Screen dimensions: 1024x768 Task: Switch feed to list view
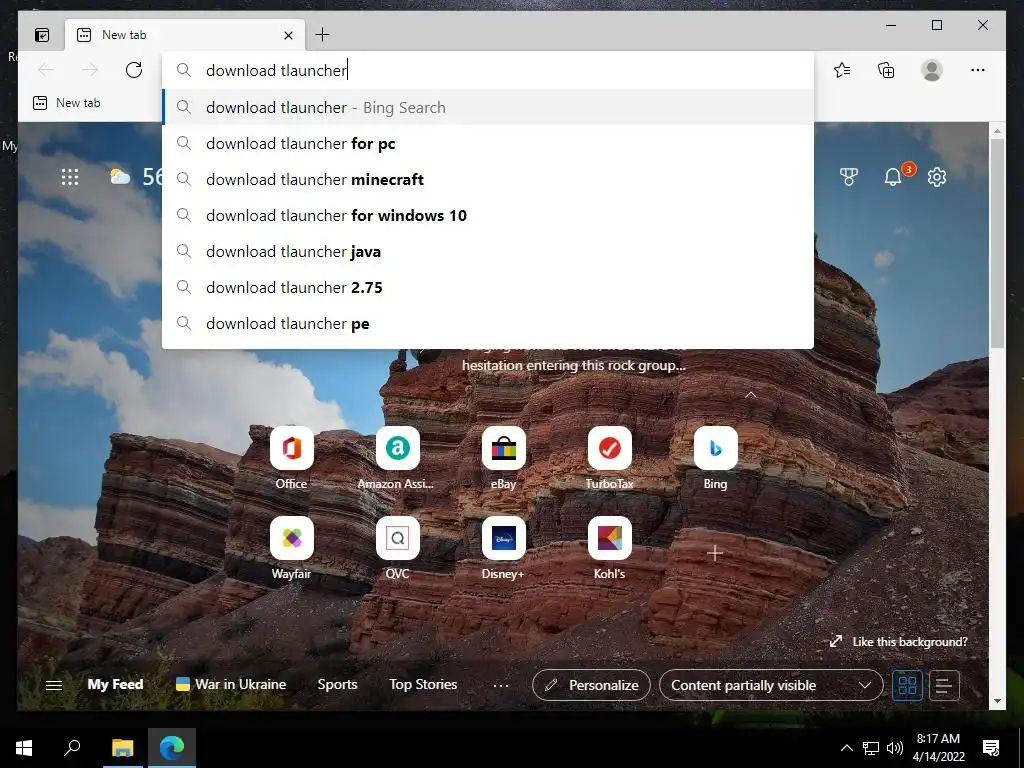click(944, 685)
